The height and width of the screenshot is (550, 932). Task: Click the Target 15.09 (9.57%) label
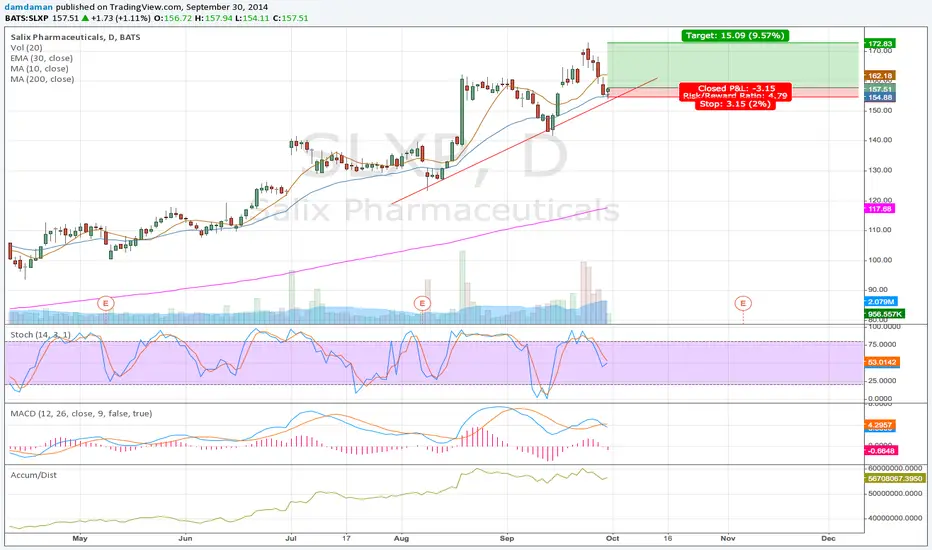[735, 36]
